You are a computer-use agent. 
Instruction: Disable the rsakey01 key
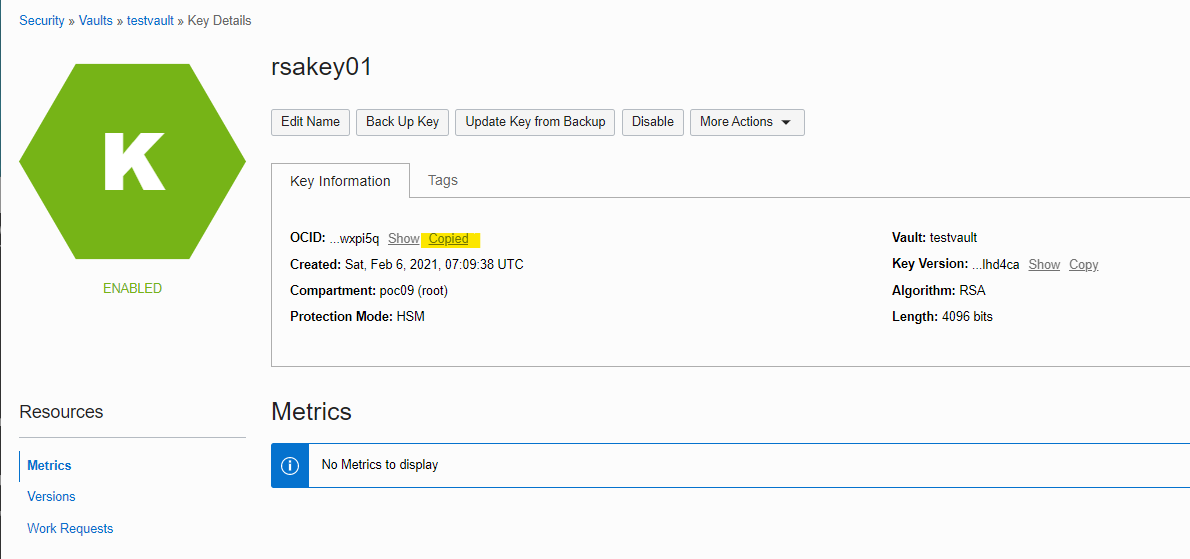click(x=652, y=122)
